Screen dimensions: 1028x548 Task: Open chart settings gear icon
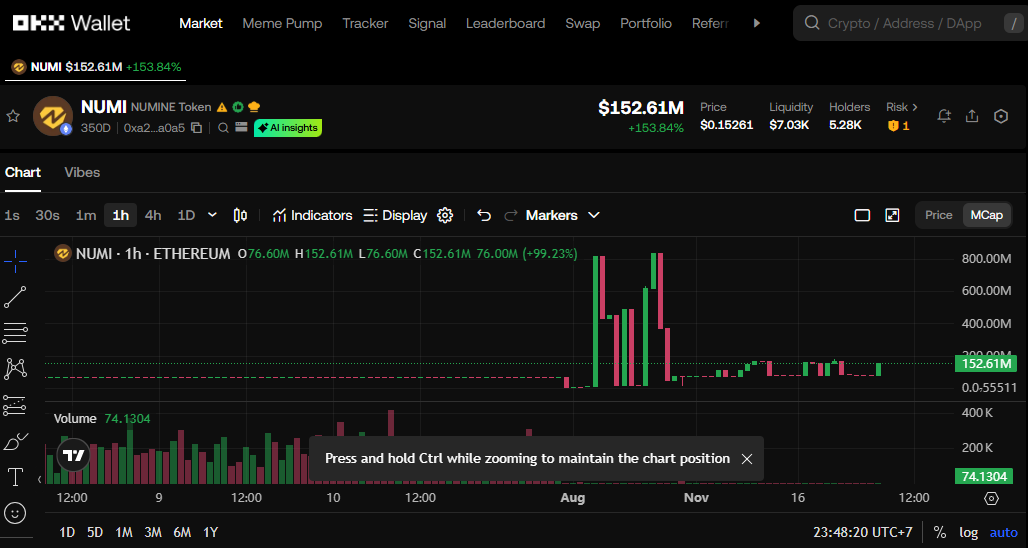(445, 216)
